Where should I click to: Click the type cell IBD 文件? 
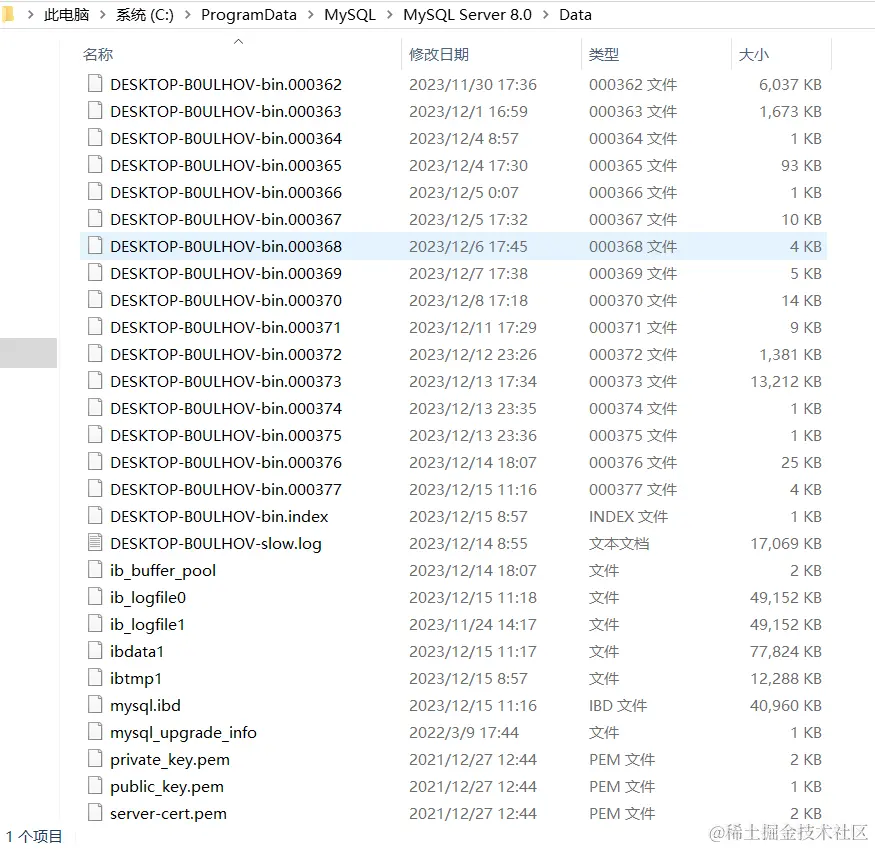pyautogui.click(x=618, y=706)
